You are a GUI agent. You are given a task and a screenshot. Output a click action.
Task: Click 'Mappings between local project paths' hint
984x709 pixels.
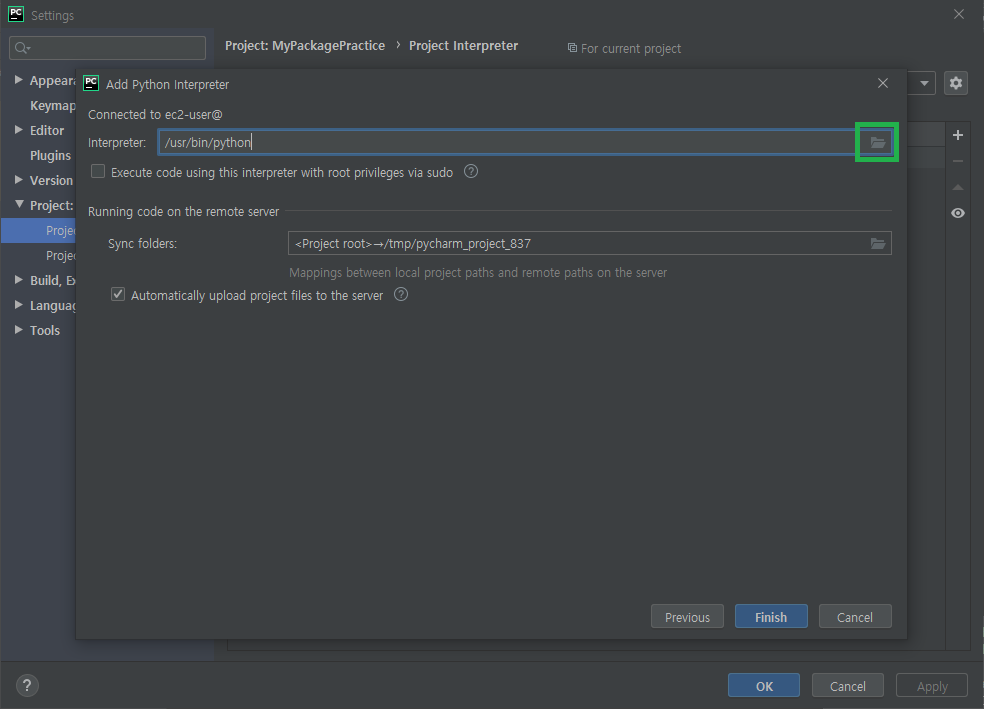click(478, 272)
